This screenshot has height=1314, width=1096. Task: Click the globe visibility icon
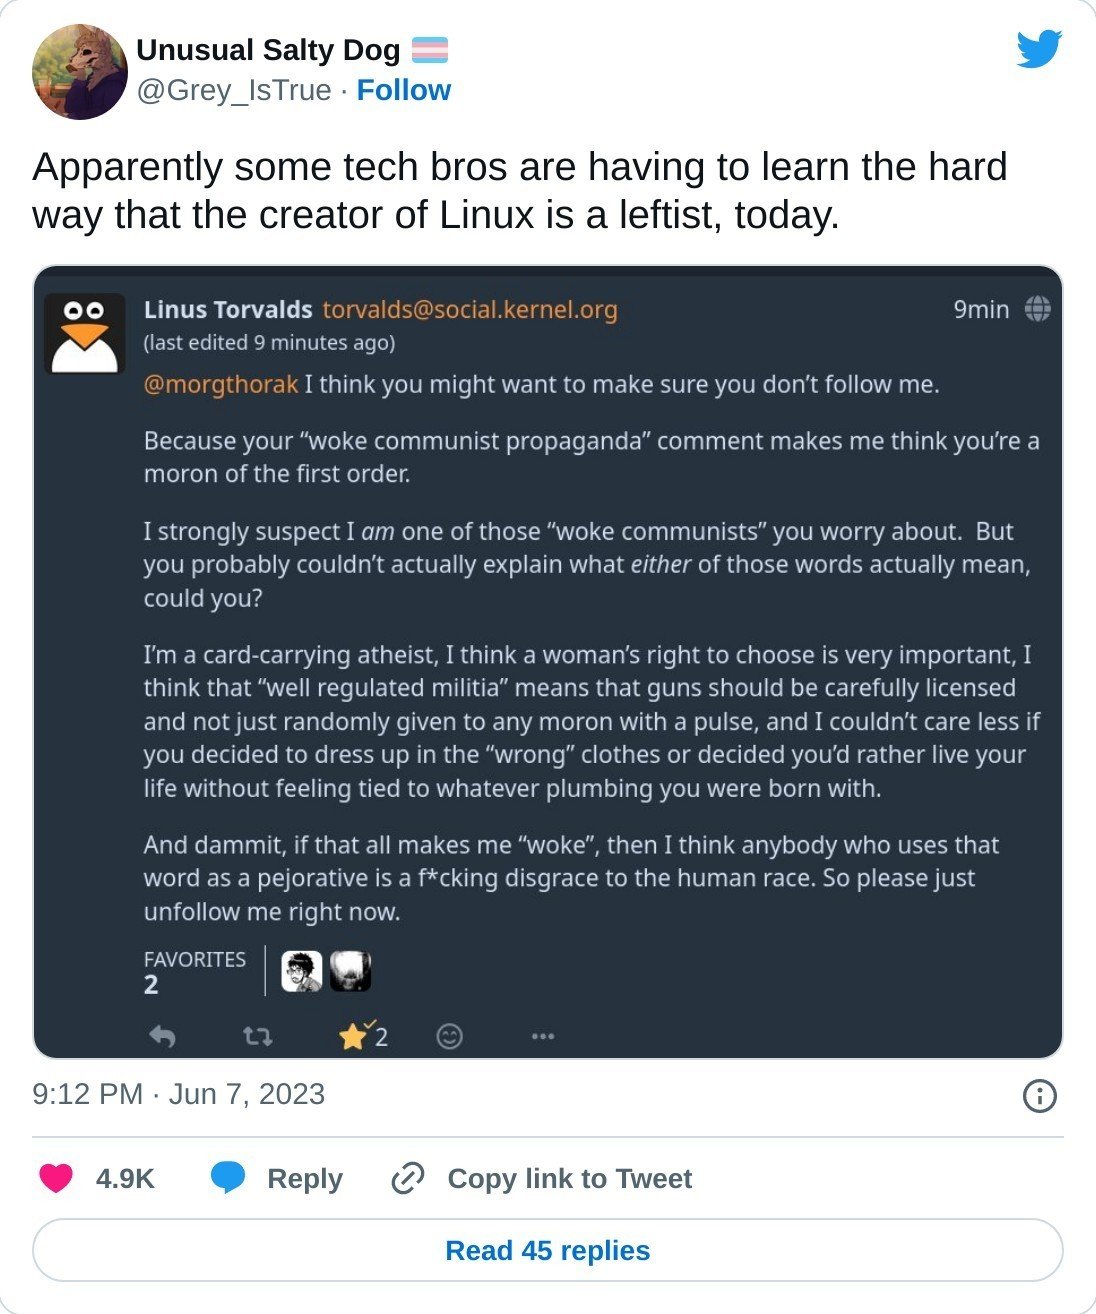[1038, 309]
